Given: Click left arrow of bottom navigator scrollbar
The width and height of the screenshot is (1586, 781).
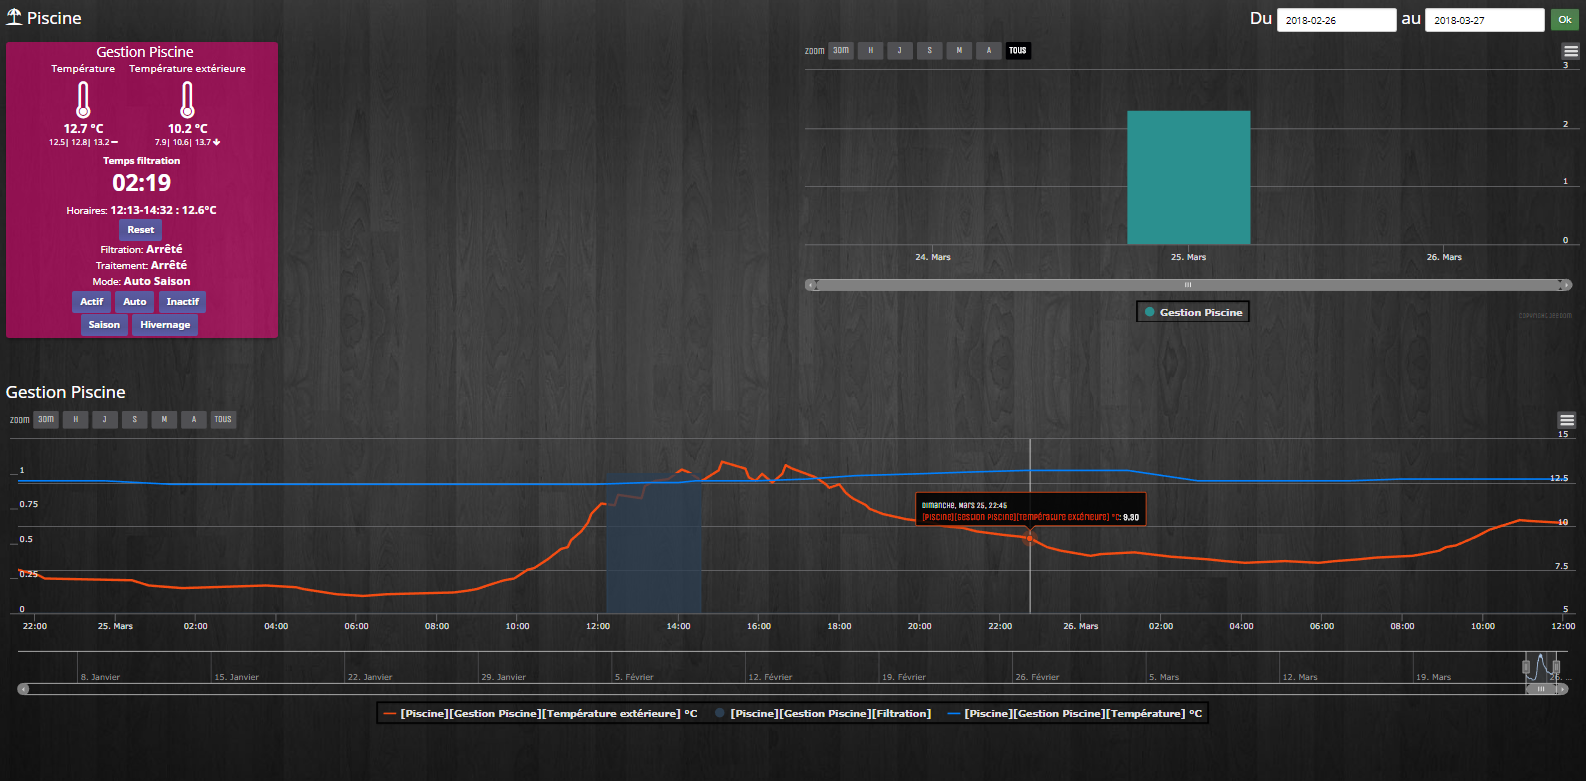Looking at the screenshot, I should click(24, 689).
